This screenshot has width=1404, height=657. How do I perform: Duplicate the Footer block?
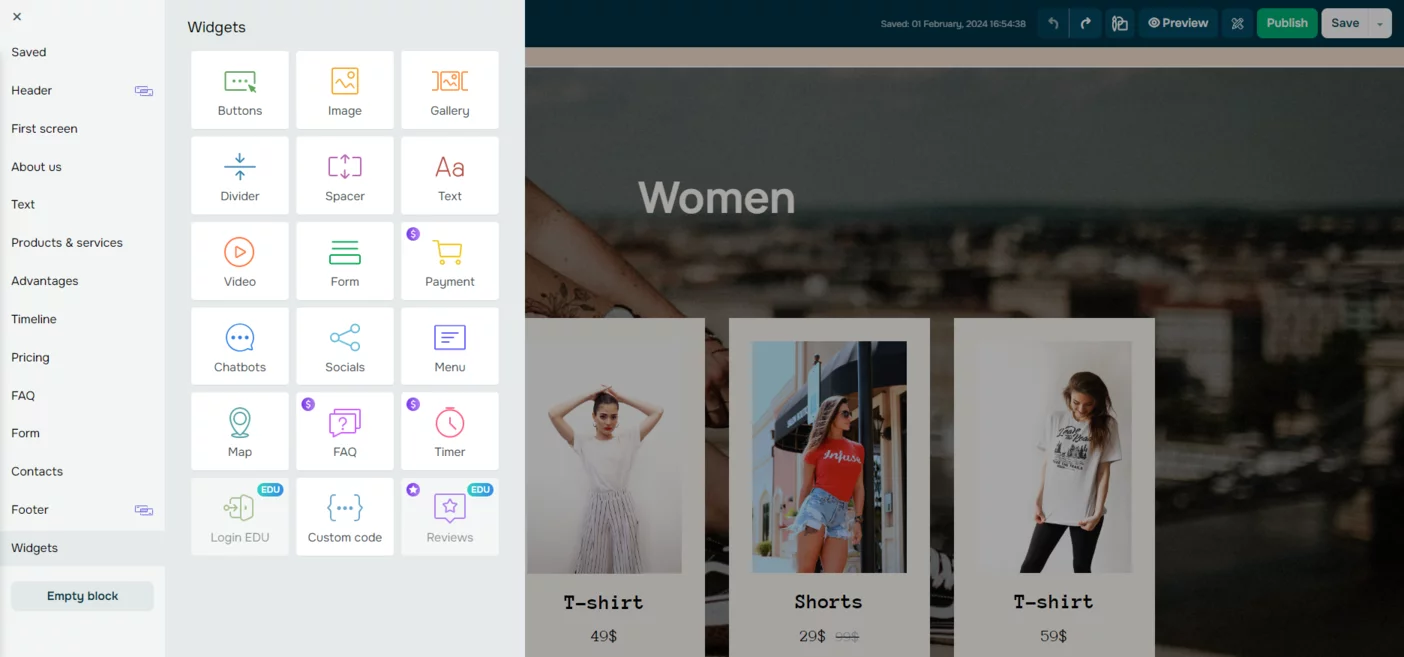click(143, 510)
